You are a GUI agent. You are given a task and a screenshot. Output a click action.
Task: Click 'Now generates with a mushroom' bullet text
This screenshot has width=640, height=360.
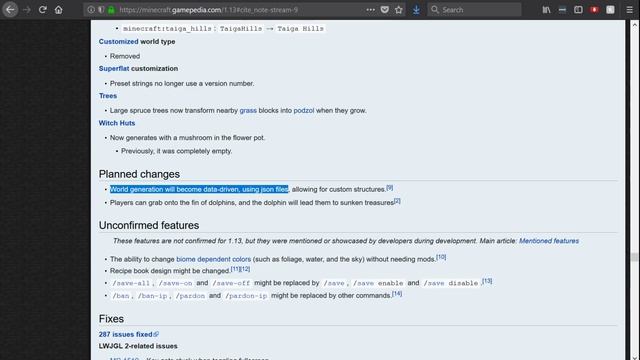187,138
